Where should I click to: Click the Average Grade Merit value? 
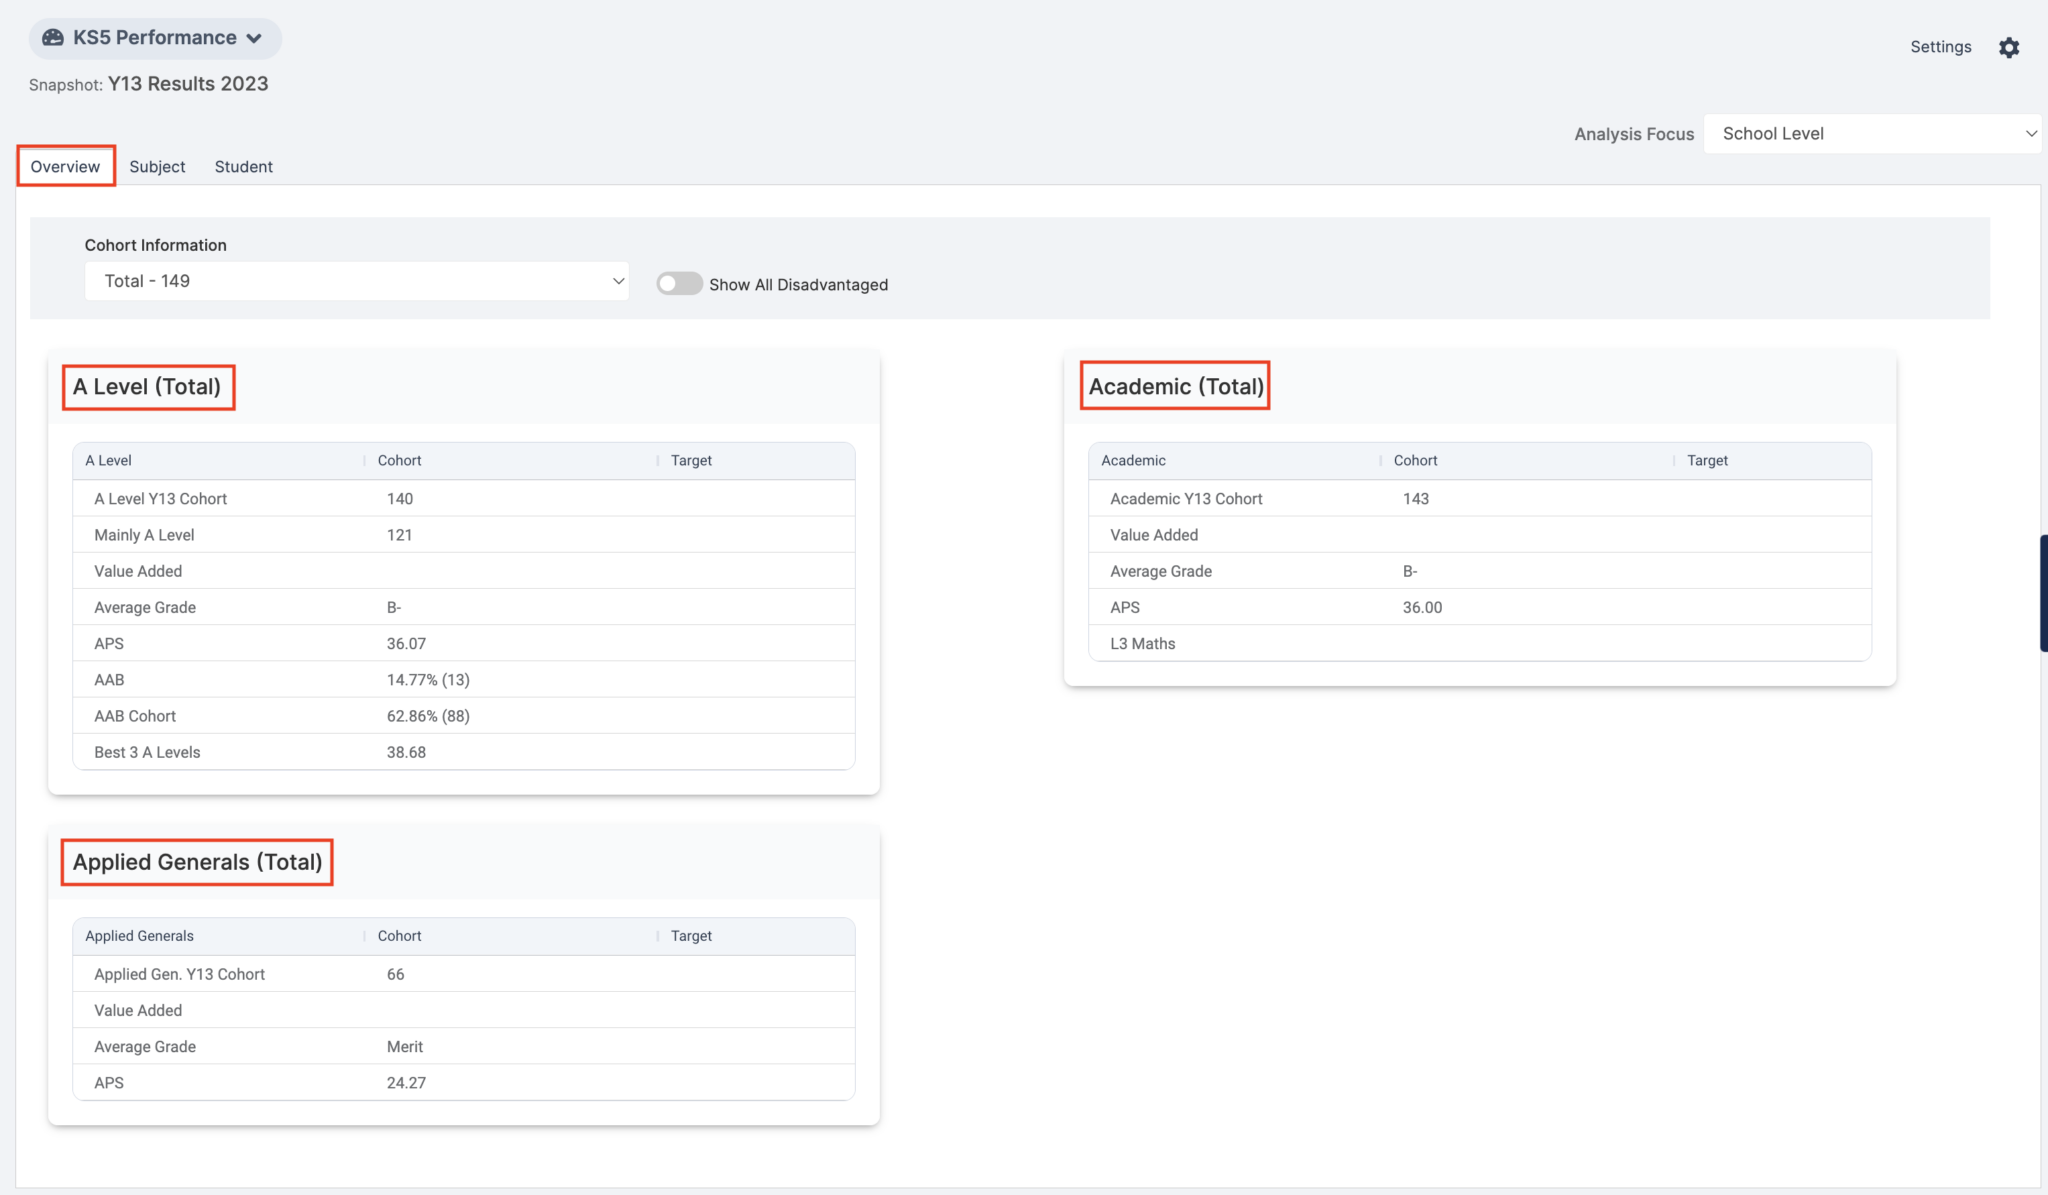[405, 1046]
